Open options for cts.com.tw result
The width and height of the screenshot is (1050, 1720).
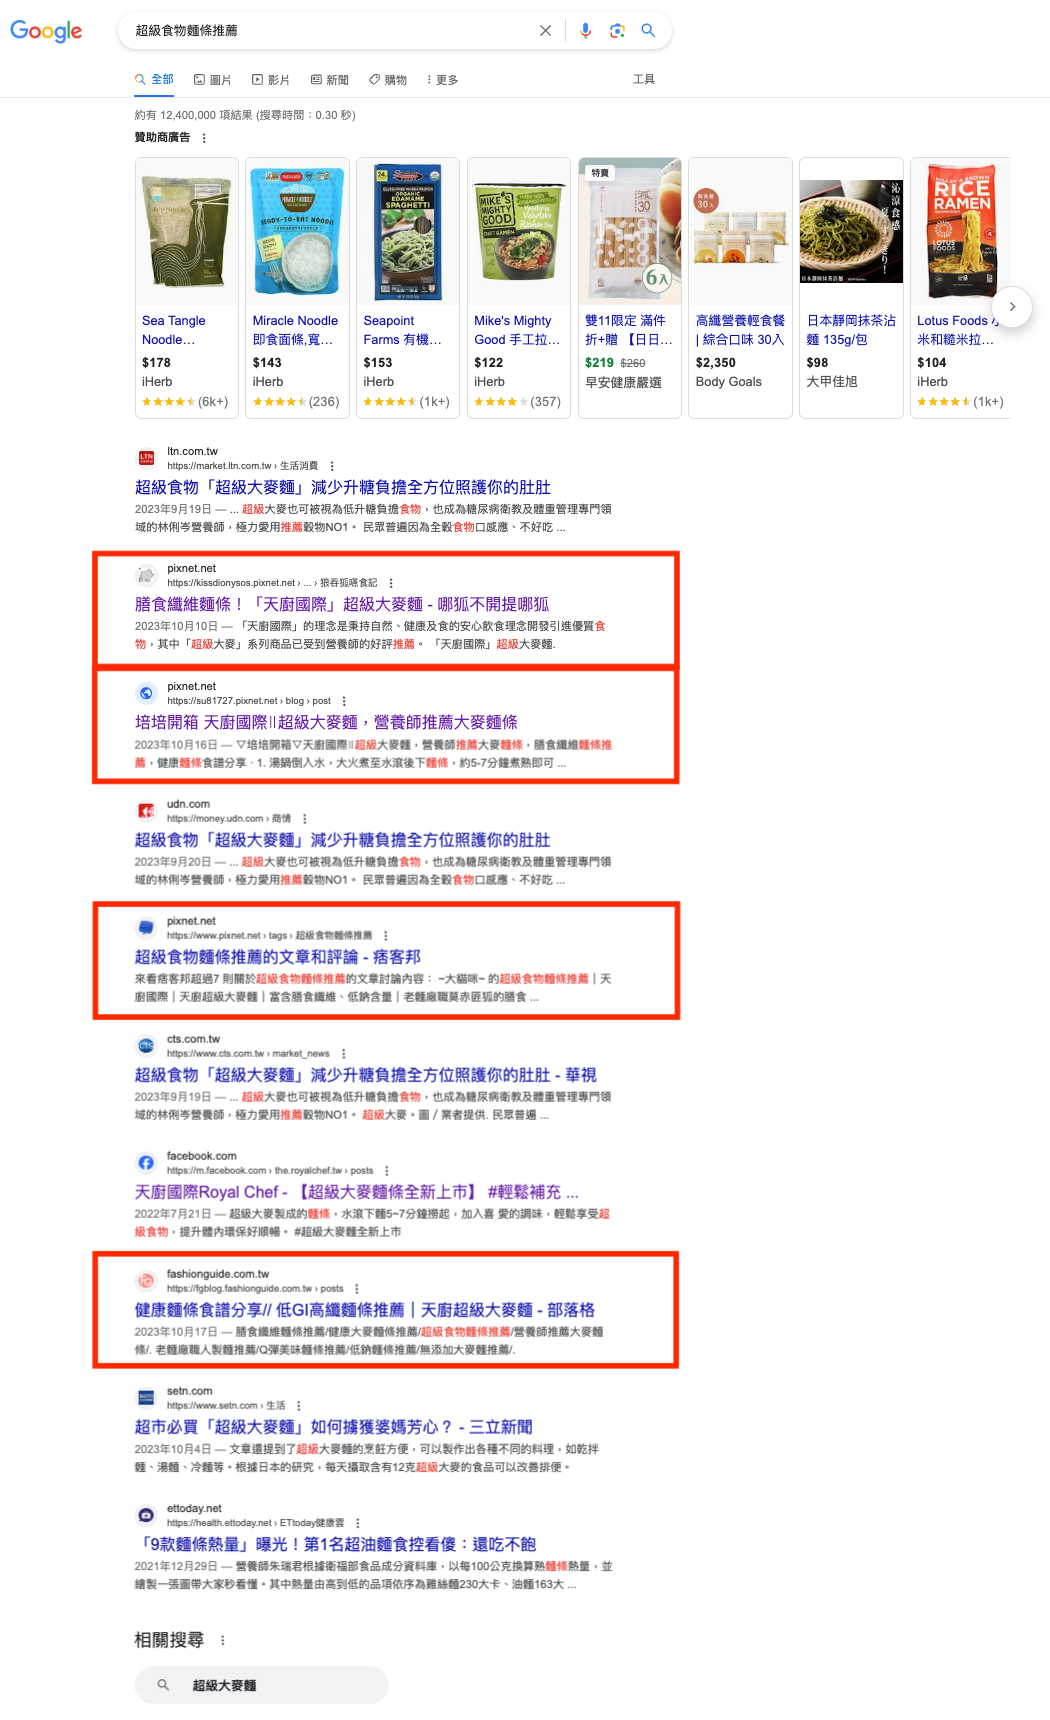point(344,1054)
